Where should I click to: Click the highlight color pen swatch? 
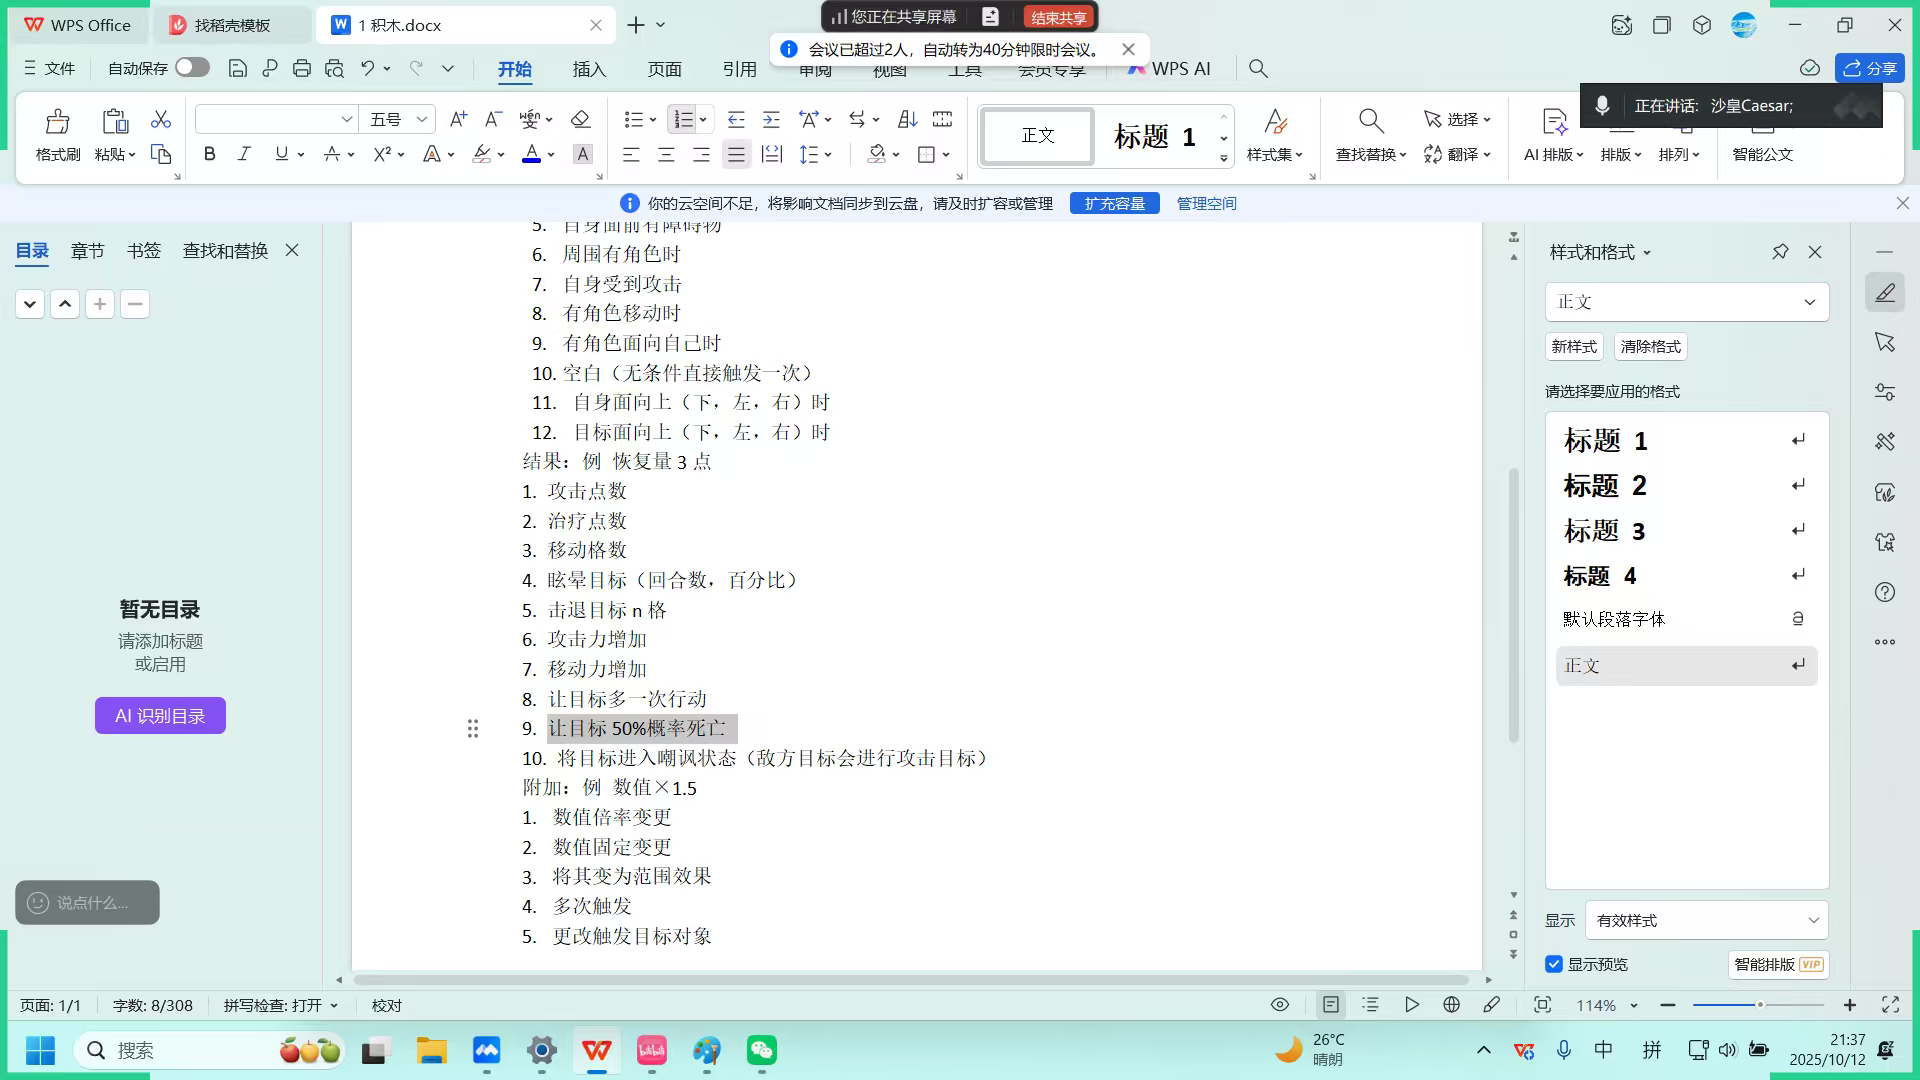pos(482,154)
